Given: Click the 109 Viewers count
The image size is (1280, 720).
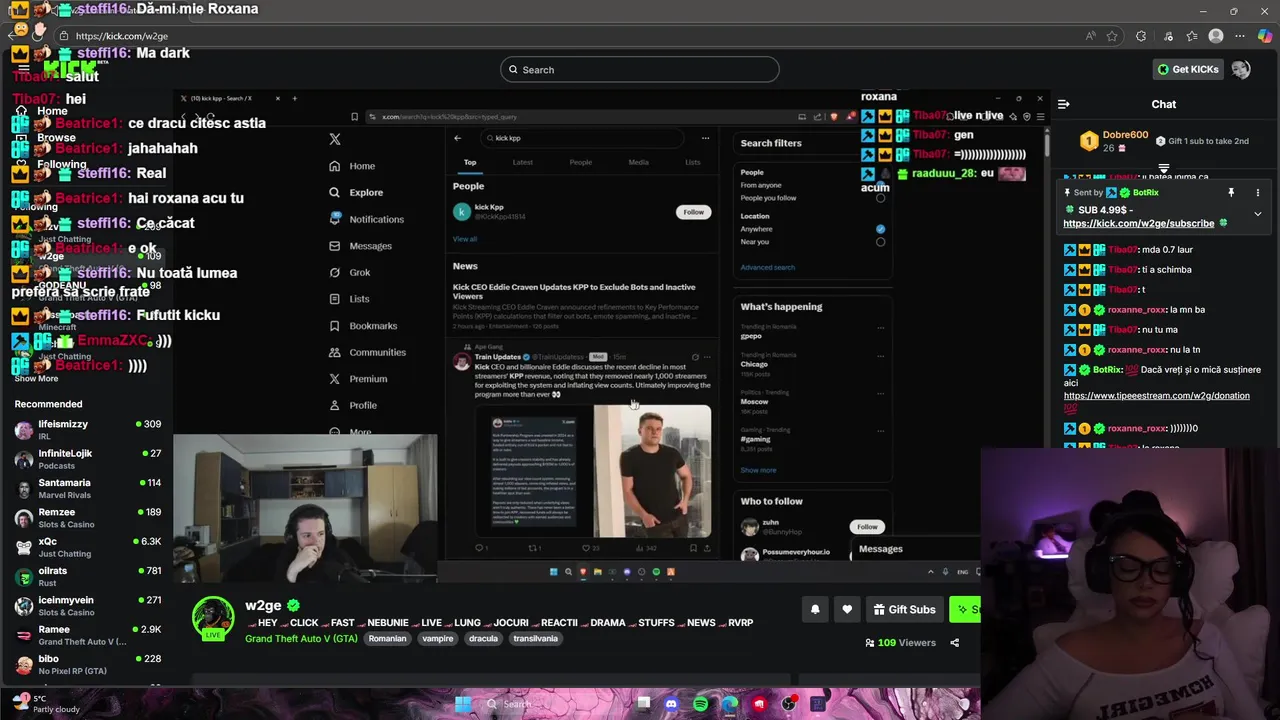Looking at the screenshot, I should tap(900, 643).
